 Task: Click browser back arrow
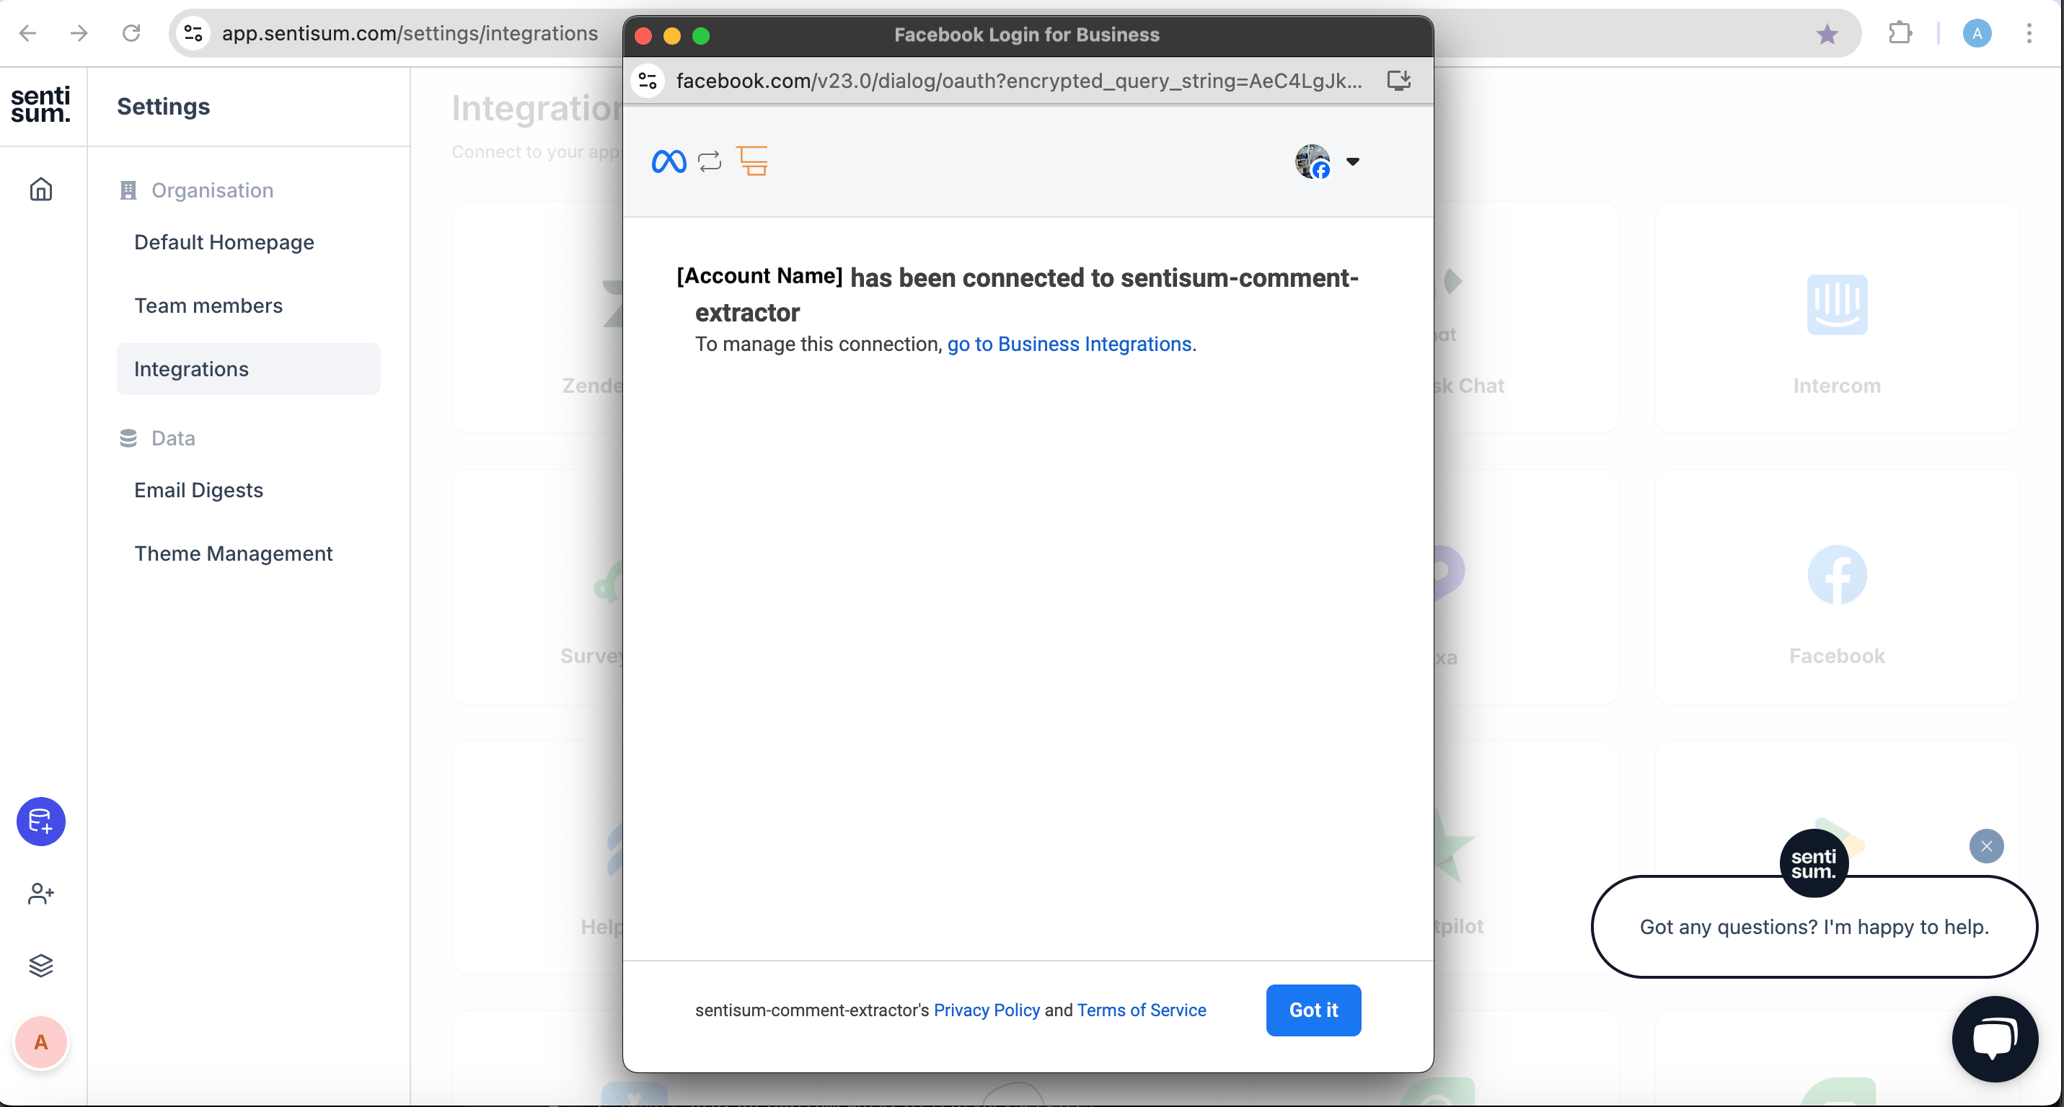(28, 33)
